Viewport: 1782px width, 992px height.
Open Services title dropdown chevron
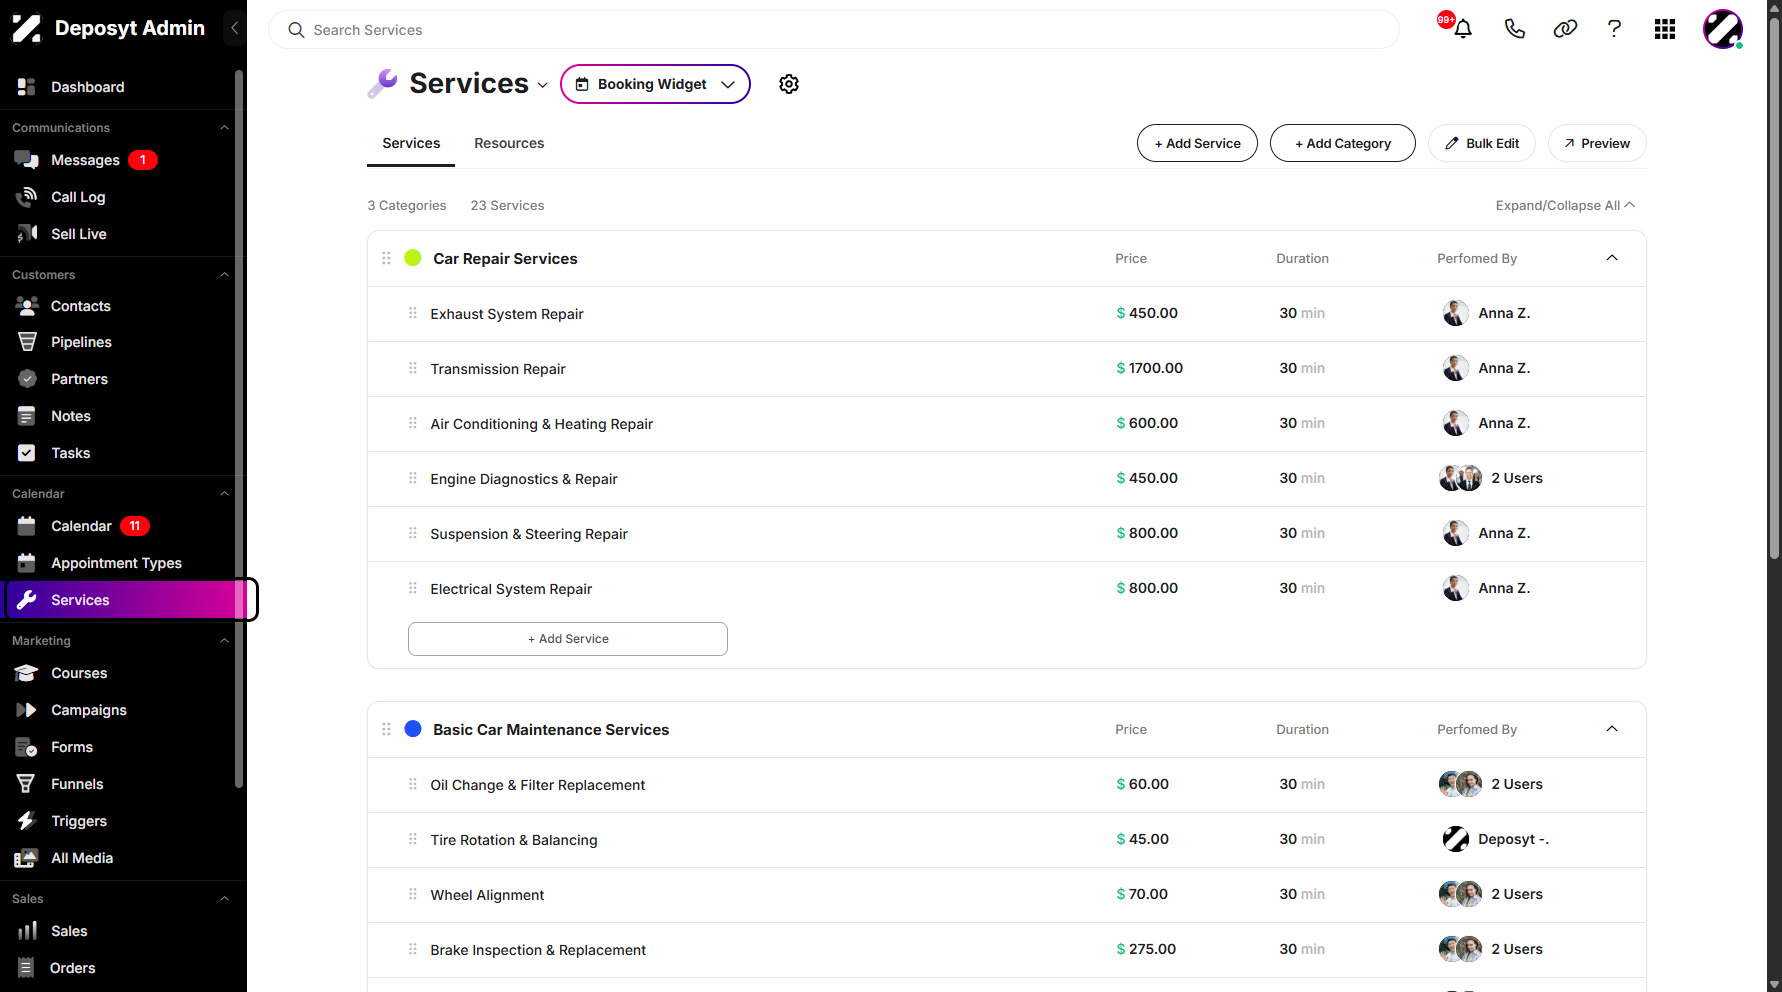[x=542, y=85]
